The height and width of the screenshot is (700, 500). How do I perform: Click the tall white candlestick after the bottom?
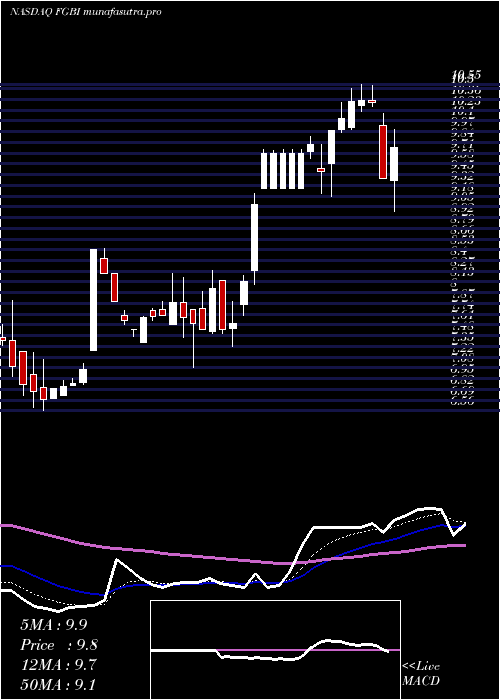point(94,300)
